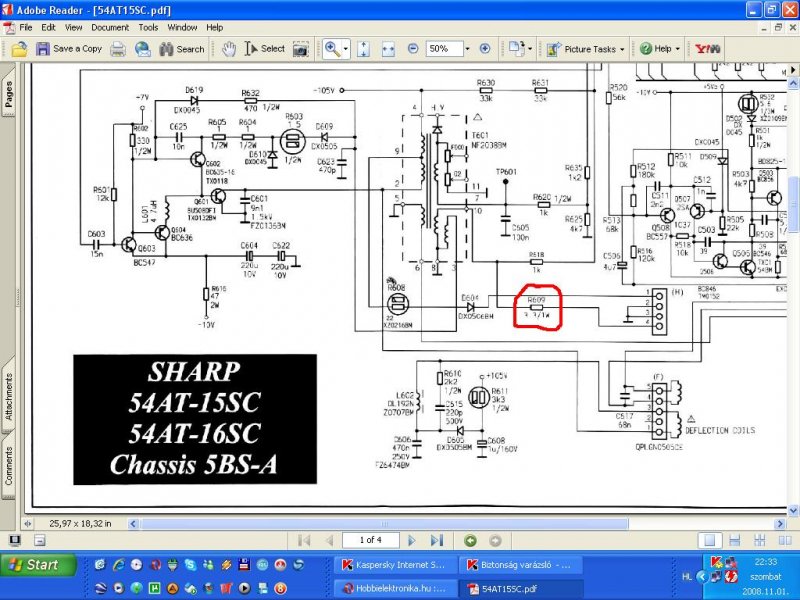This screenshot has width=800, height=600.
Task: Click the zoom out minus button
Action: pos(413,48)
